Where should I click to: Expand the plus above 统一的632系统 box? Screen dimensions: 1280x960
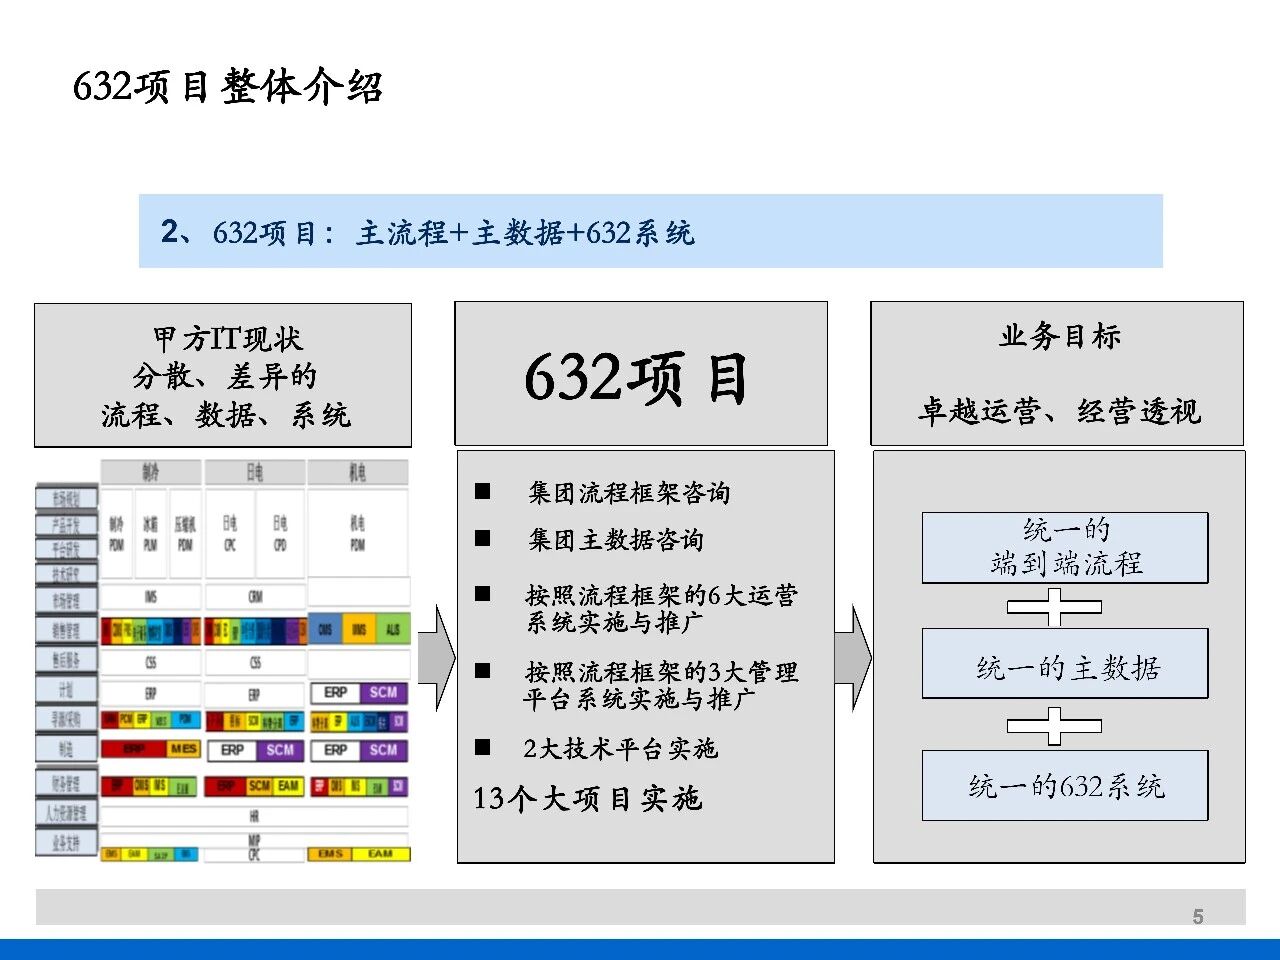[1055, 725]
